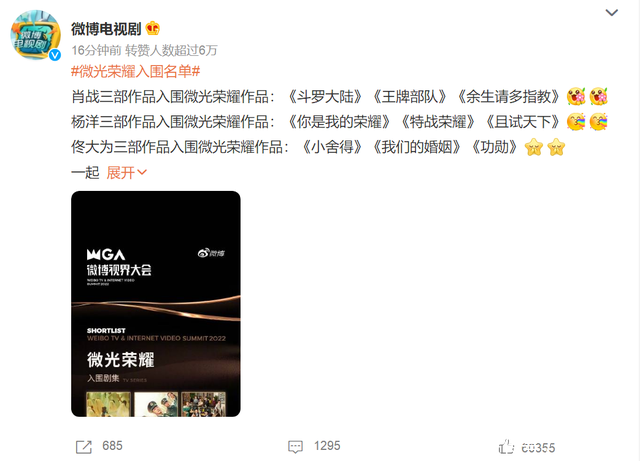Open the 微光荣耀 shortlist poster image
This screenshot has width=640, height=461.
coord(156,304)
